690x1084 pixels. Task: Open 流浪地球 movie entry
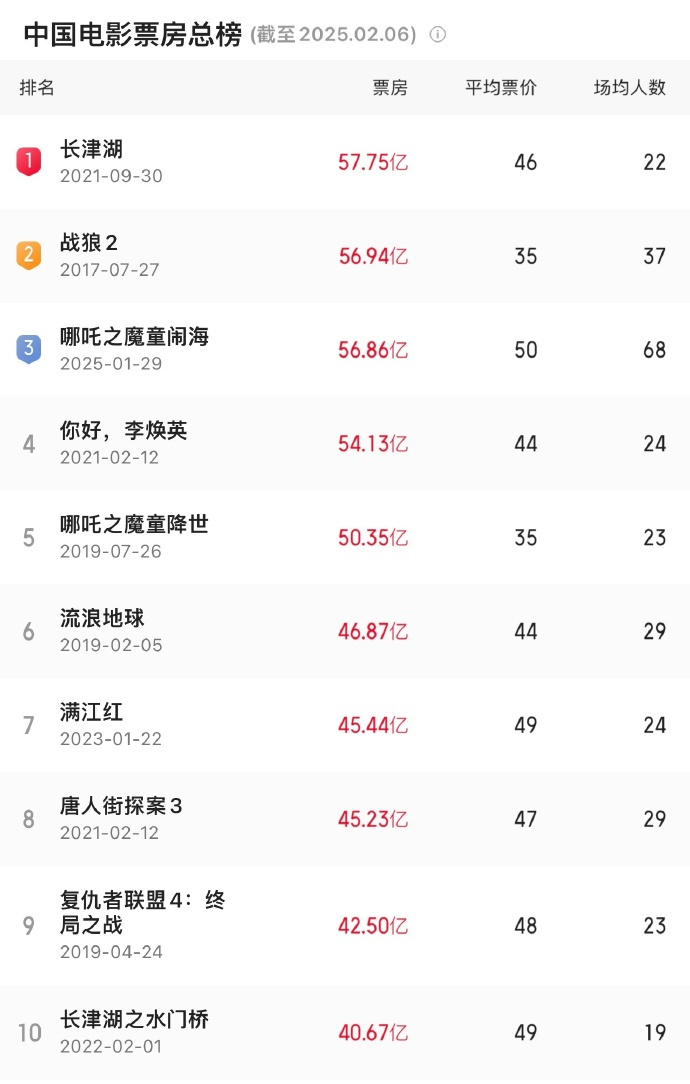[102, 618]
